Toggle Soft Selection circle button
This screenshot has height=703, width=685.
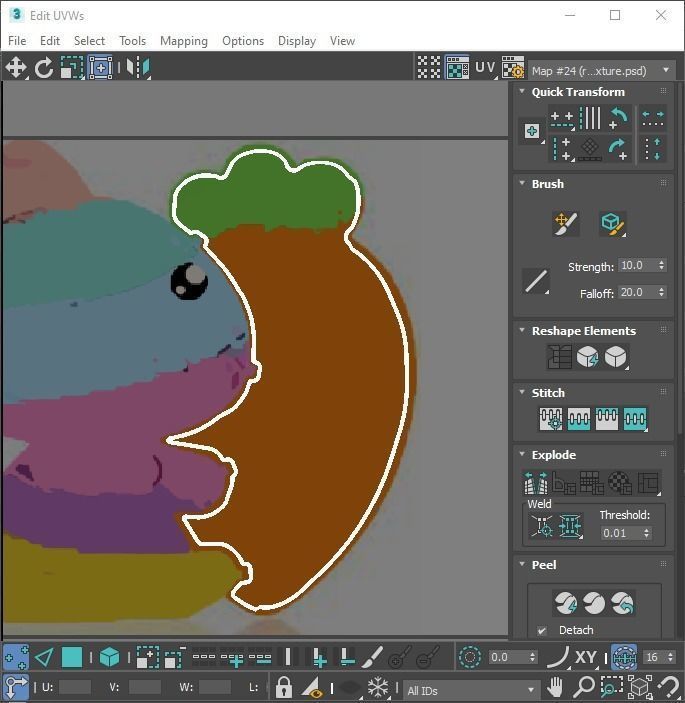[x=470, y=657]
